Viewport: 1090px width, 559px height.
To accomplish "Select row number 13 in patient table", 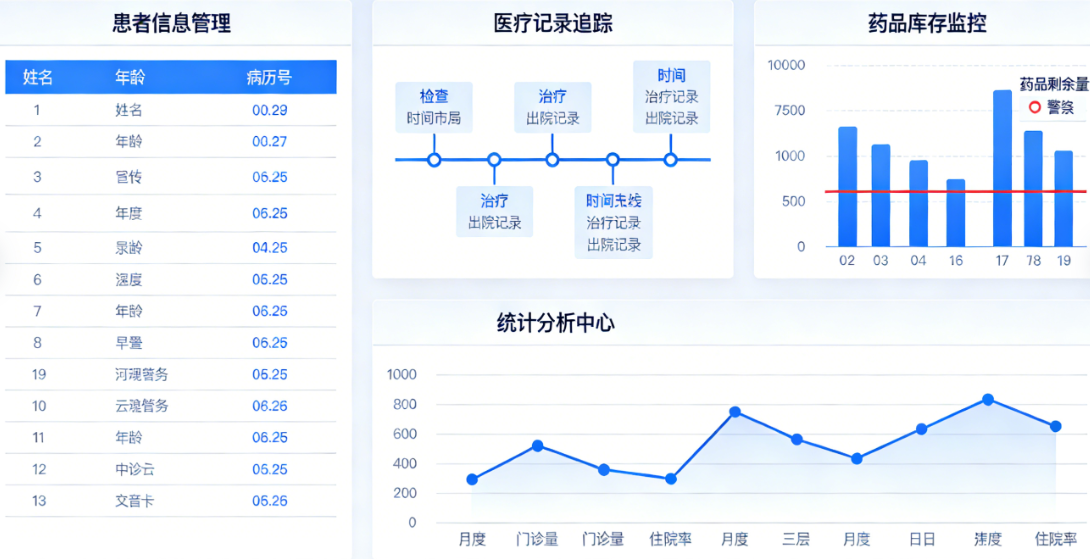I will [39, 501].
